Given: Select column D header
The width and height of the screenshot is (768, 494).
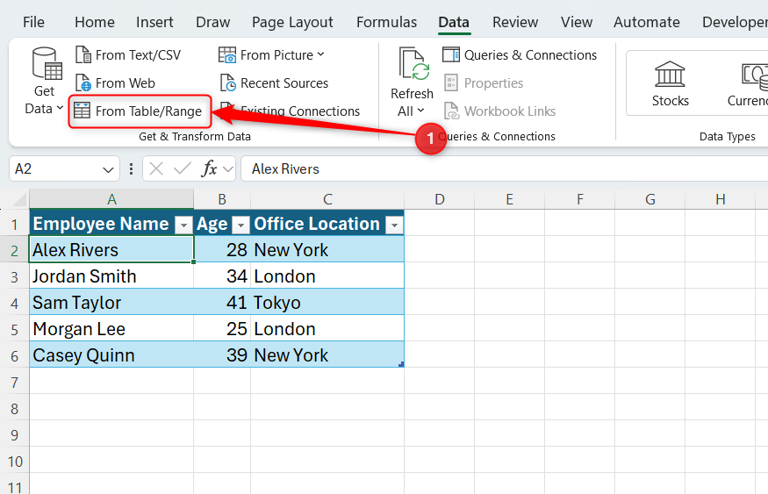Looking at the screenshot, I should coord(439,200).
